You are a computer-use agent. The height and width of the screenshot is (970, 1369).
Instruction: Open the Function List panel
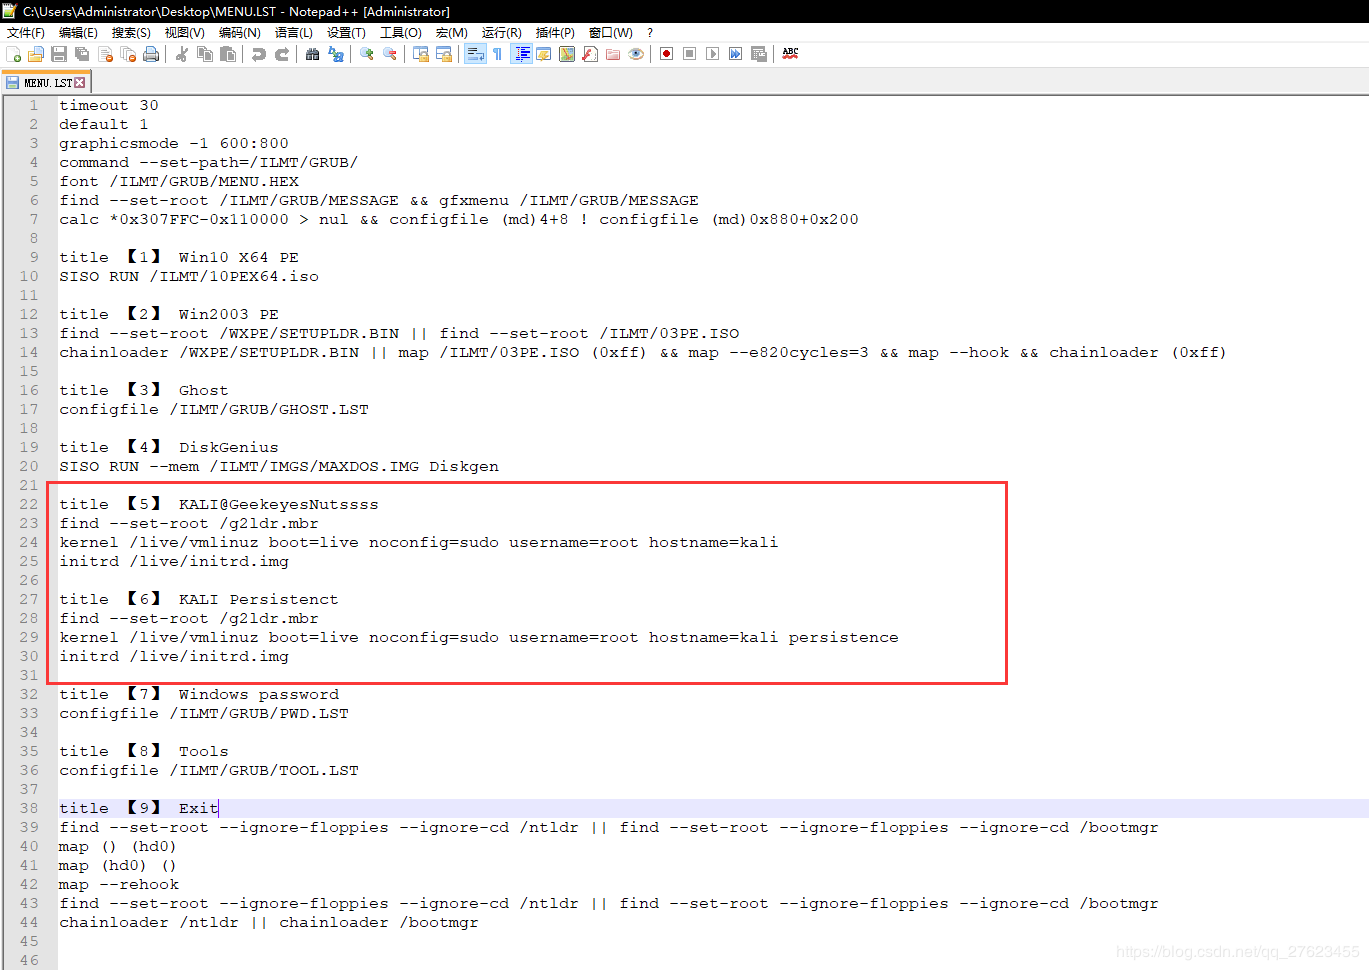click(590, 54)
